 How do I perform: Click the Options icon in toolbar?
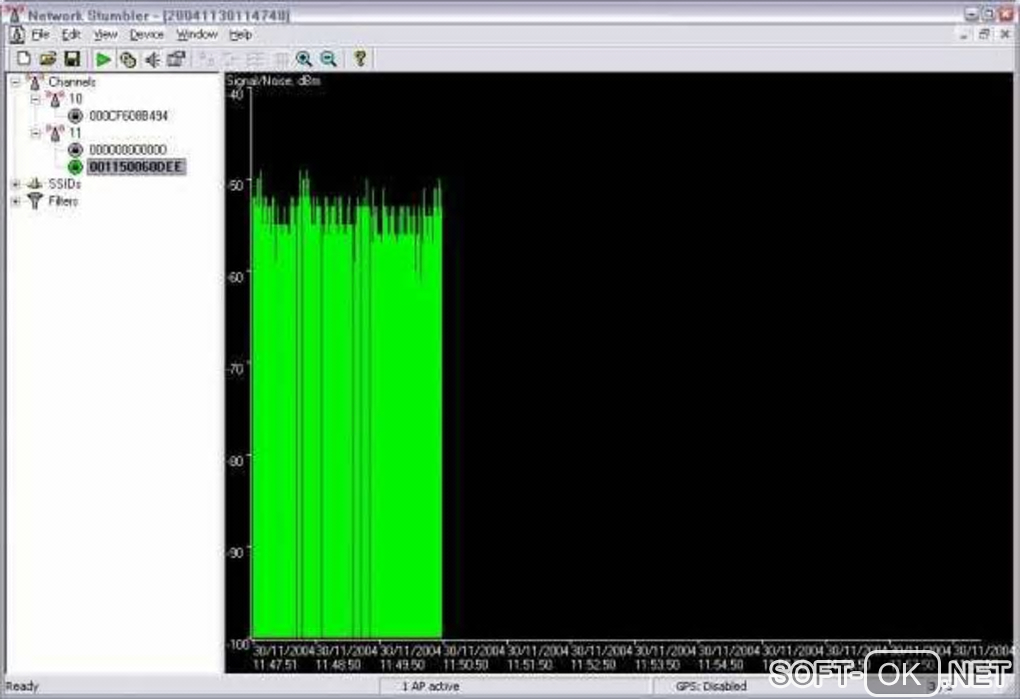pyautogui.click(x=176, y=59)
